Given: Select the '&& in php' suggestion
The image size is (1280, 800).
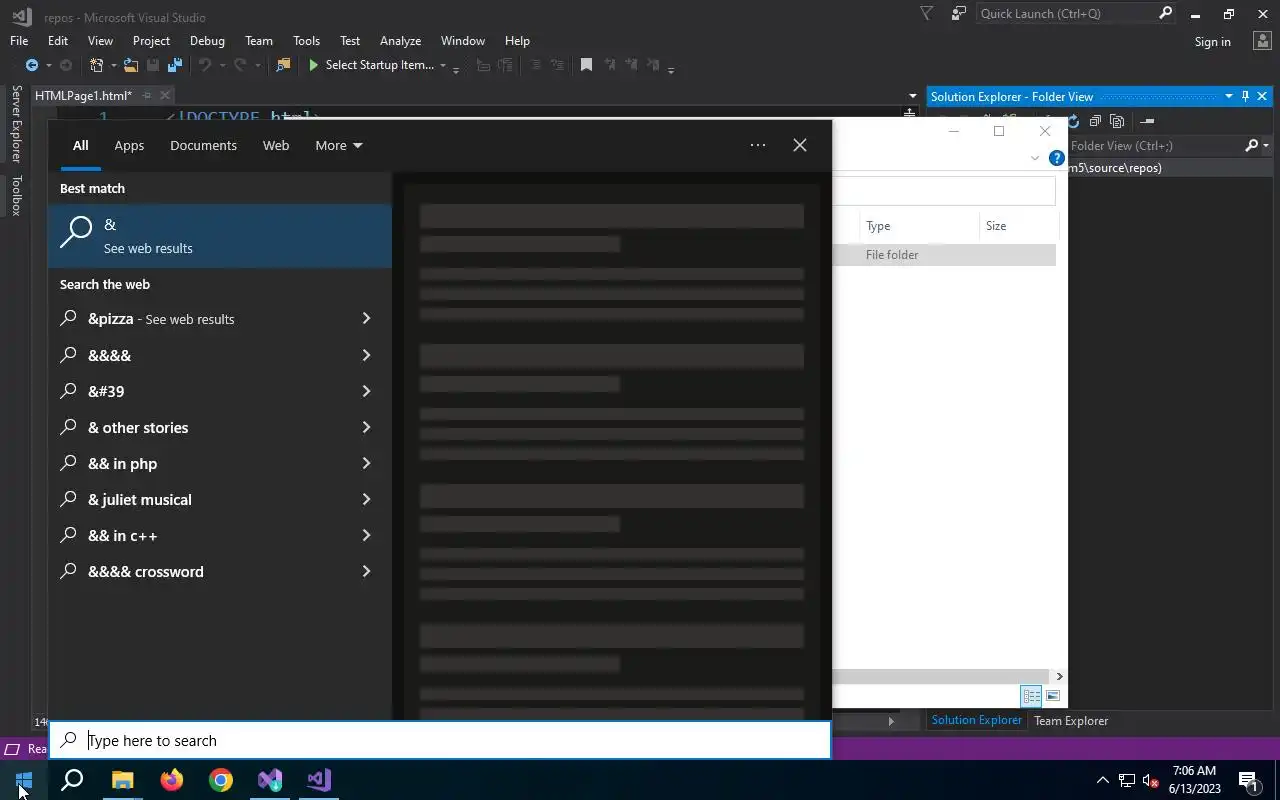Looking at the screenshot, I should tap(220, 463).
